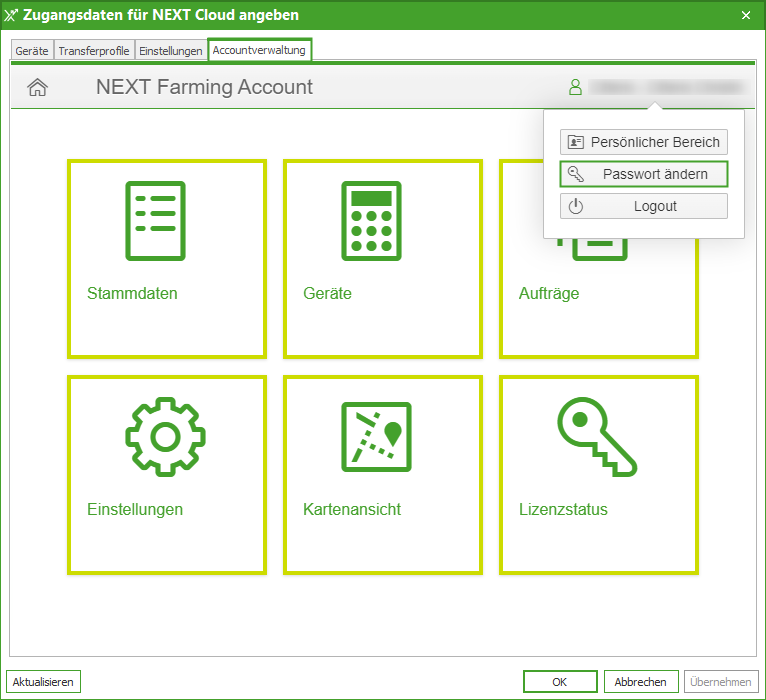Screen dimensions: 766x700
Task: Open the Einstellungen tab at top
Action: pyautogui.click(x=170, y=51)
